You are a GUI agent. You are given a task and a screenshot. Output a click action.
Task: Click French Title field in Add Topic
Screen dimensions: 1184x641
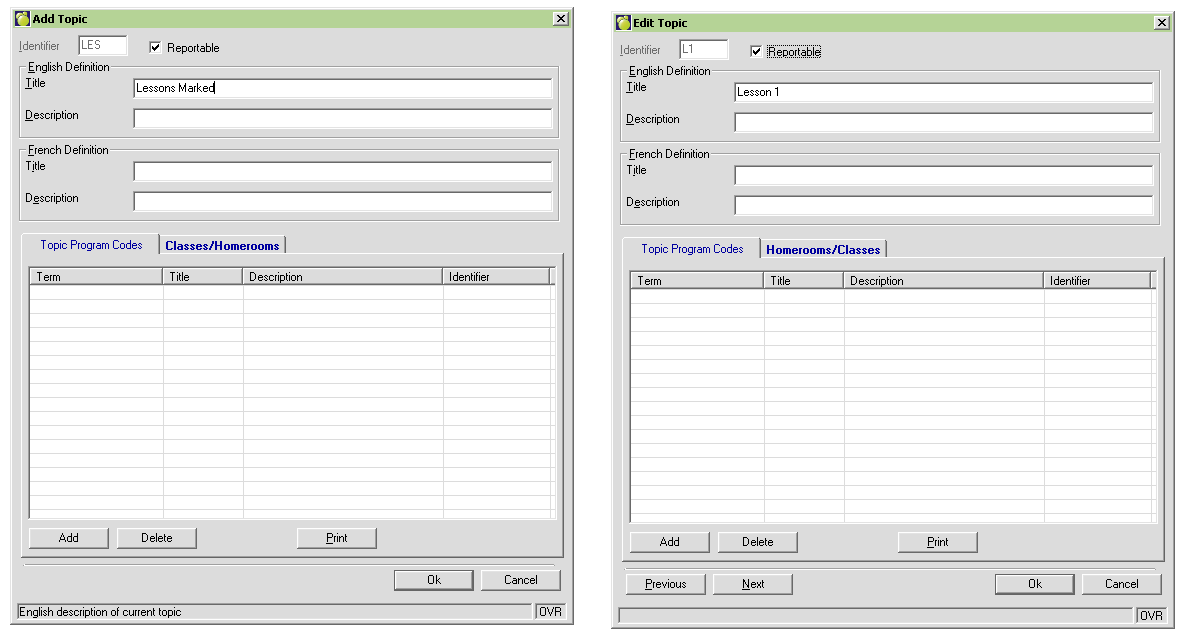[x=342, y=171]
